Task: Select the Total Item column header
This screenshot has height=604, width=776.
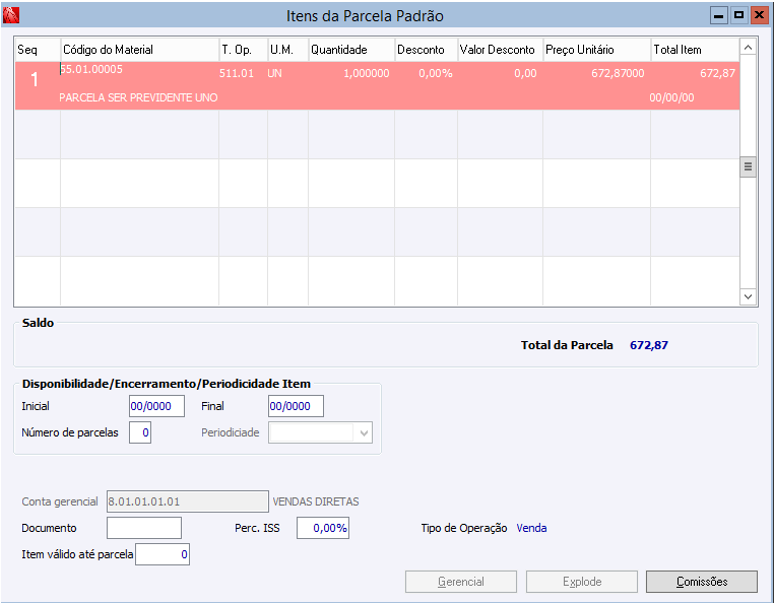Action: (x=695, y=50)
